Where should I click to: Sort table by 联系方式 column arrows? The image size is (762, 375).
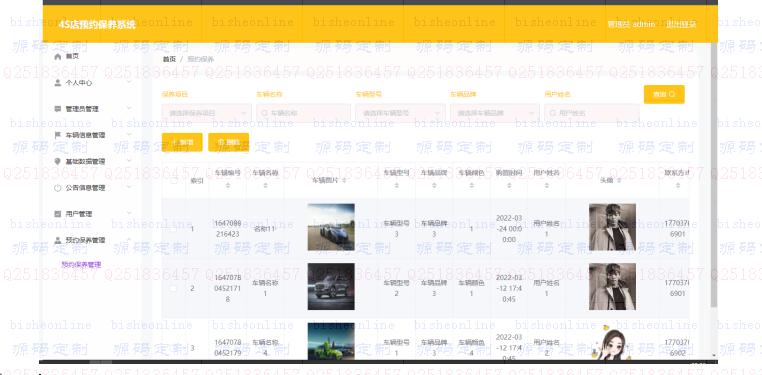[x=677, y=185]
